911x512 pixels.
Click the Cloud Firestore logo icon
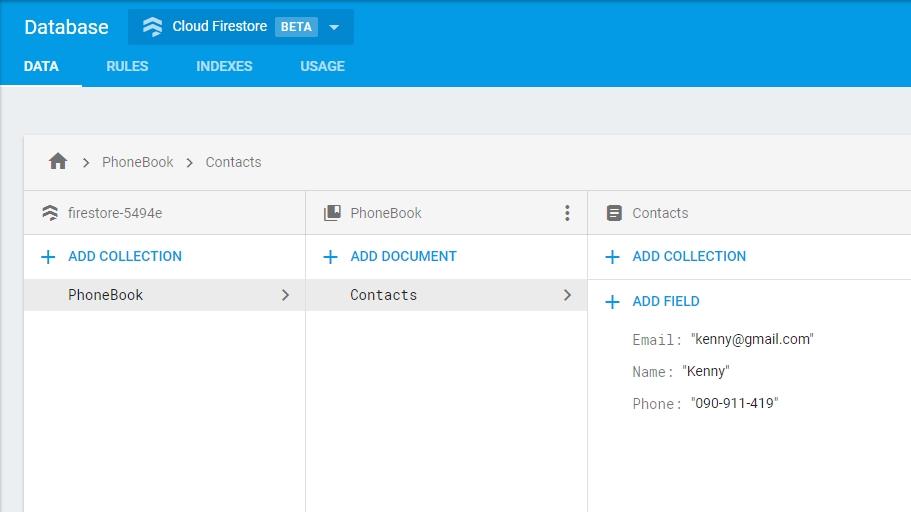pos(152,27)
